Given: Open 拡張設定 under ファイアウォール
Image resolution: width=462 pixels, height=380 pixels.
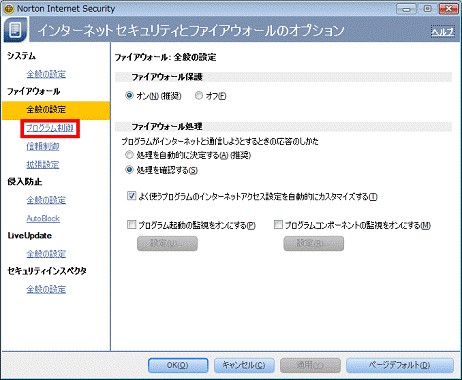Looking at the screenshot, I should pos(43,164).
